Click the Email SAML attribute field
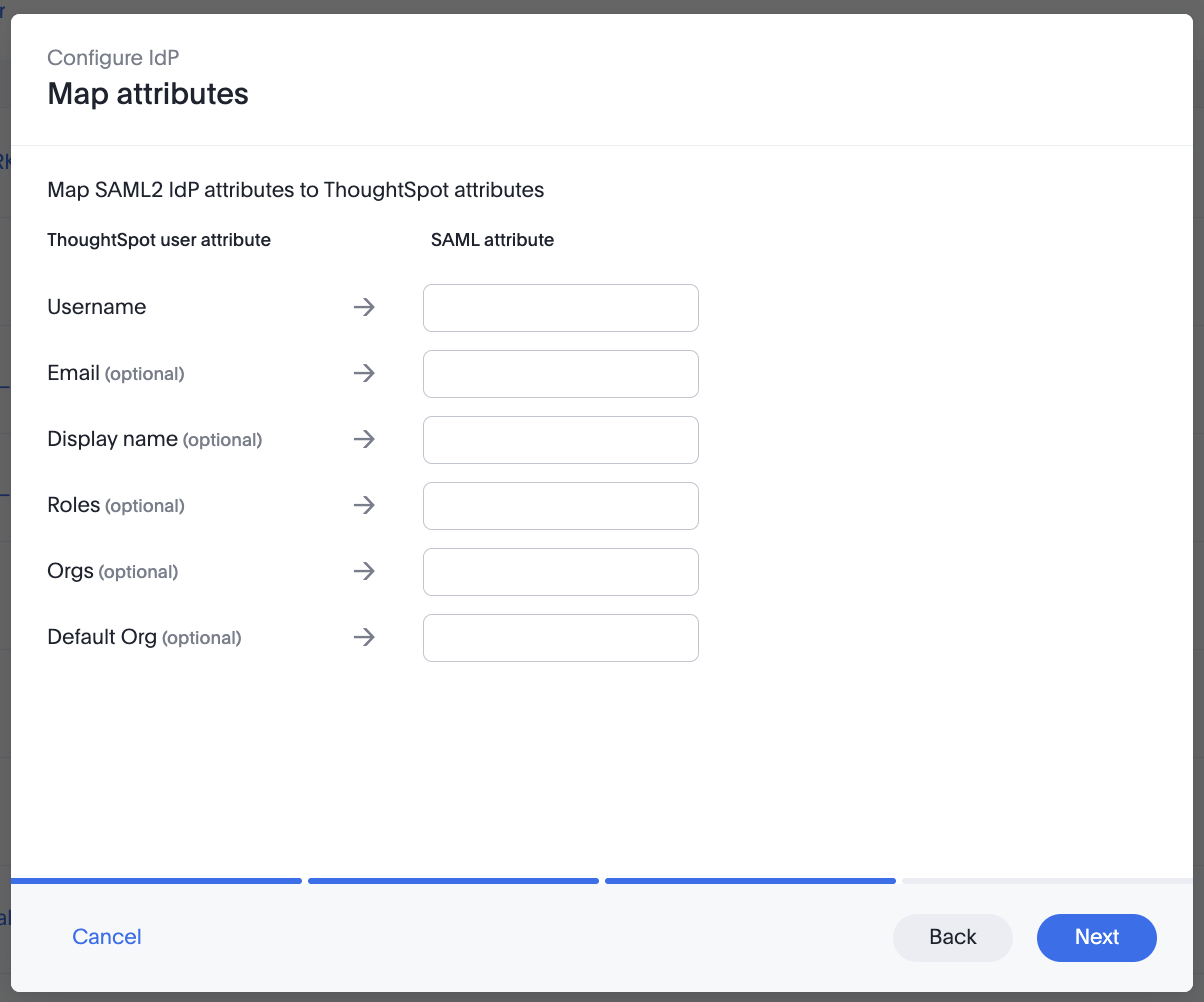This screenshot has height=1002, width=1204. (x=561, y=374)
